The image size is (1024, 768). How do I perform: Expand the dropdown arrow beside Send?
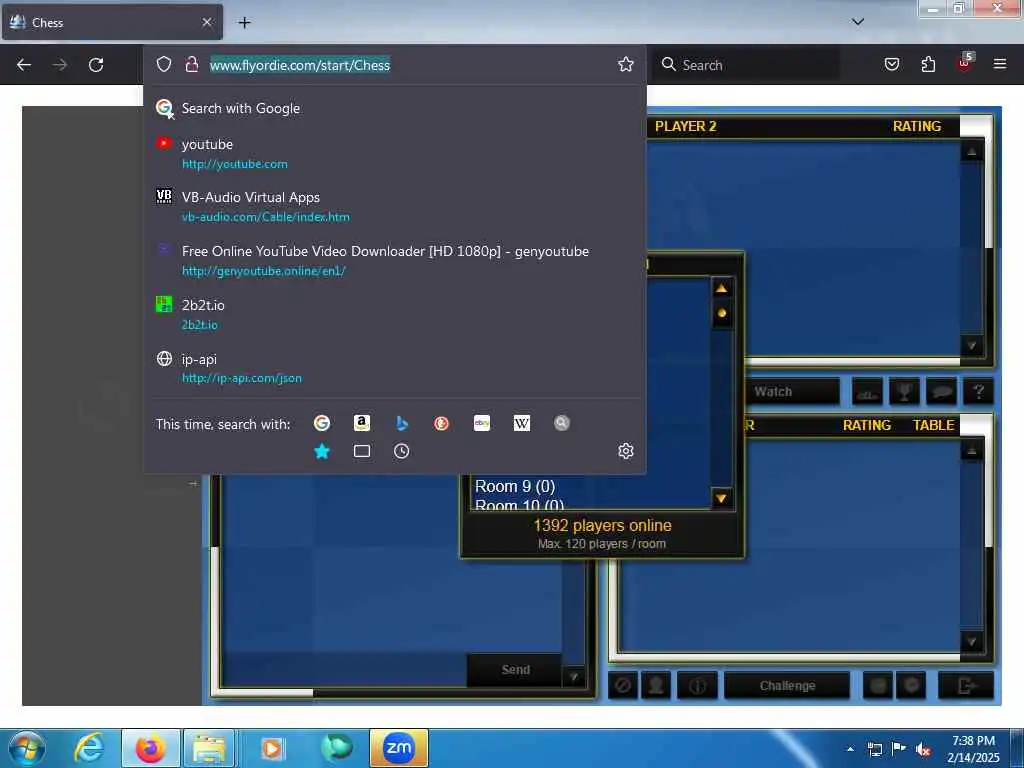coord(573,677)
